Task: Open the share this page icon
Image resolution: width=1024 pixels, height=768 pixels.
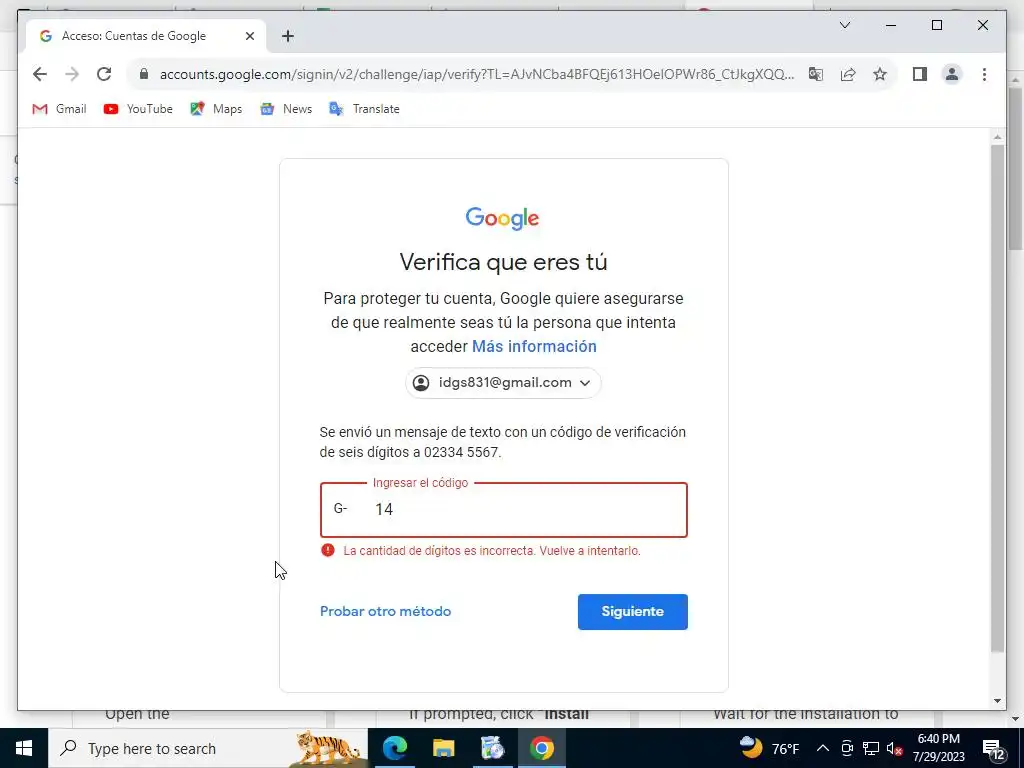Action: coord(848,74)
